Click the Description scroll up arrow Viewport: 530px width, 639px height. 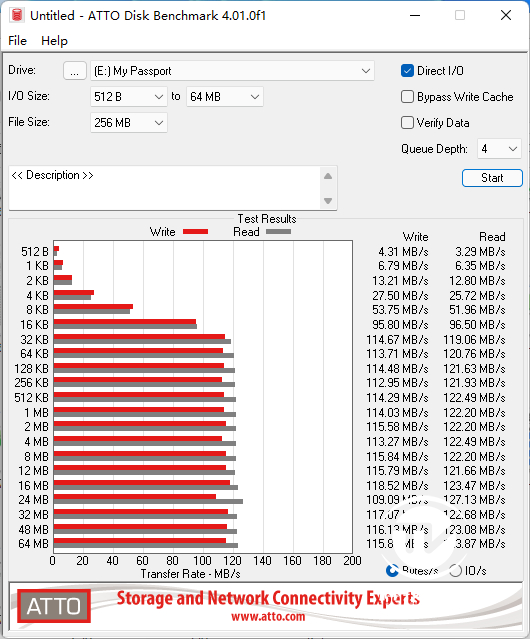[x=328, y=176]
